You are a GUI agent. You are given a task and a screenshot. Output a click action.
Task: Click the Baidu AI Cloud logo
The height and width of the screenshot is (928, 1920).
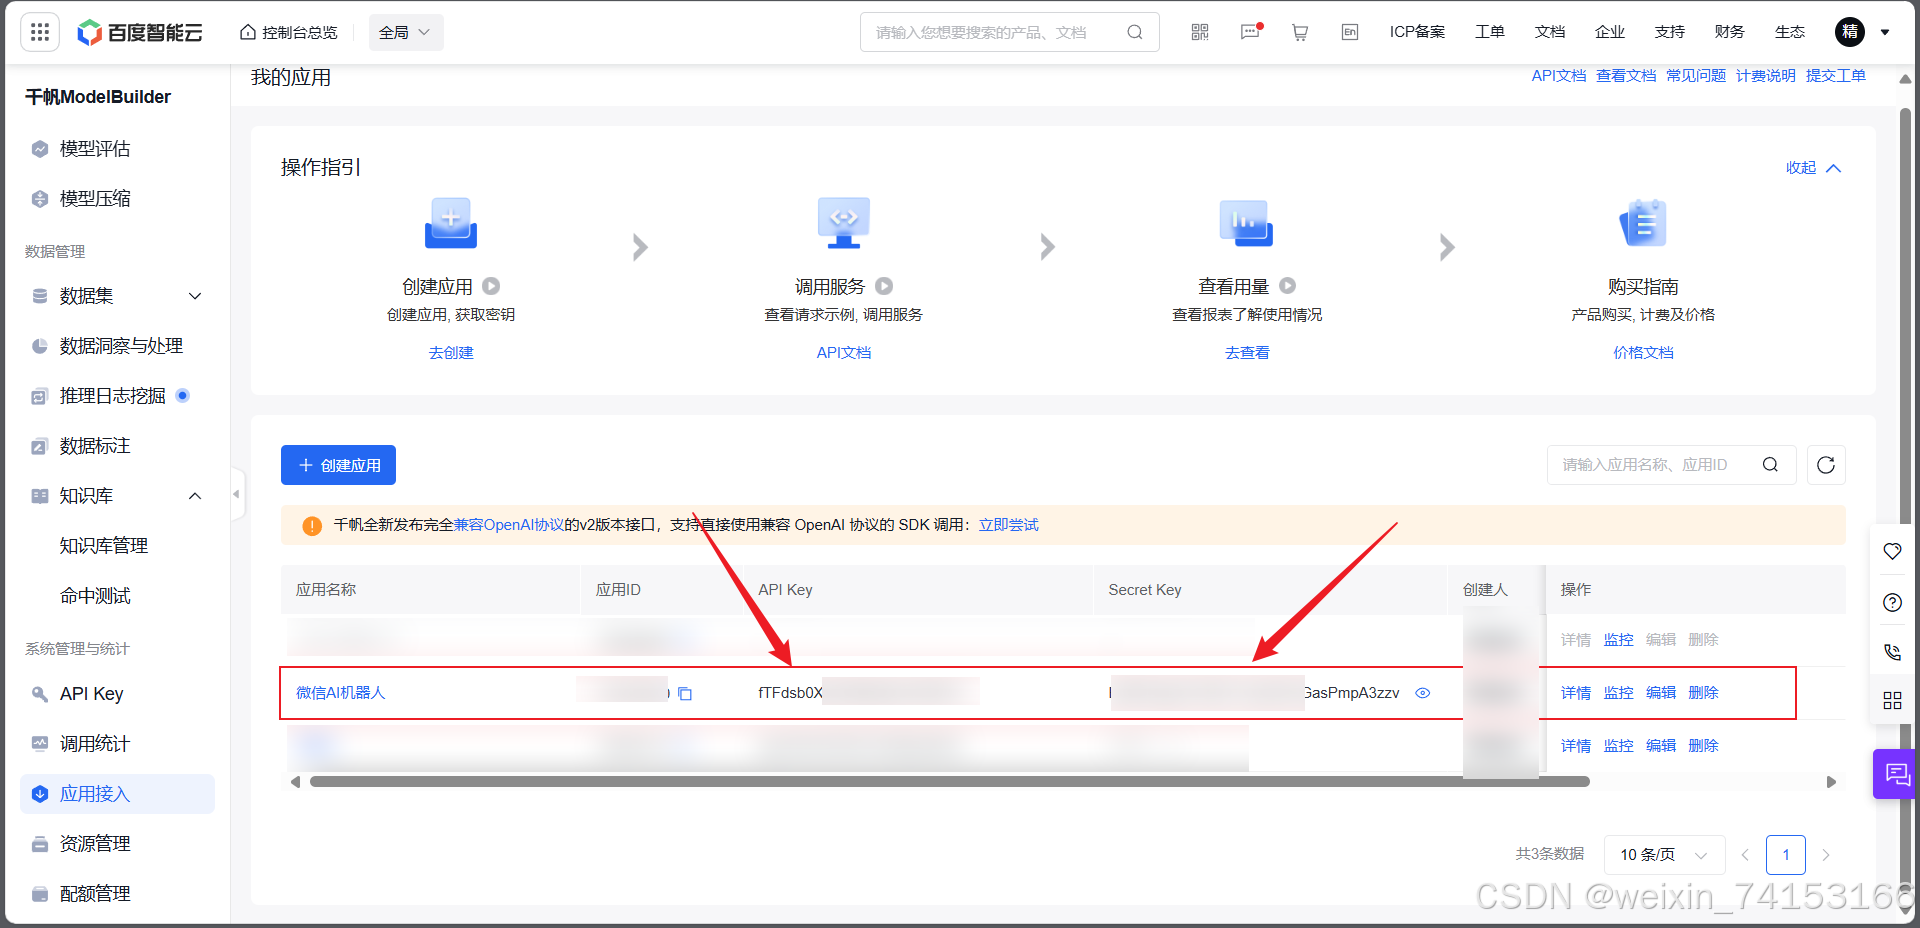(140, 32)
